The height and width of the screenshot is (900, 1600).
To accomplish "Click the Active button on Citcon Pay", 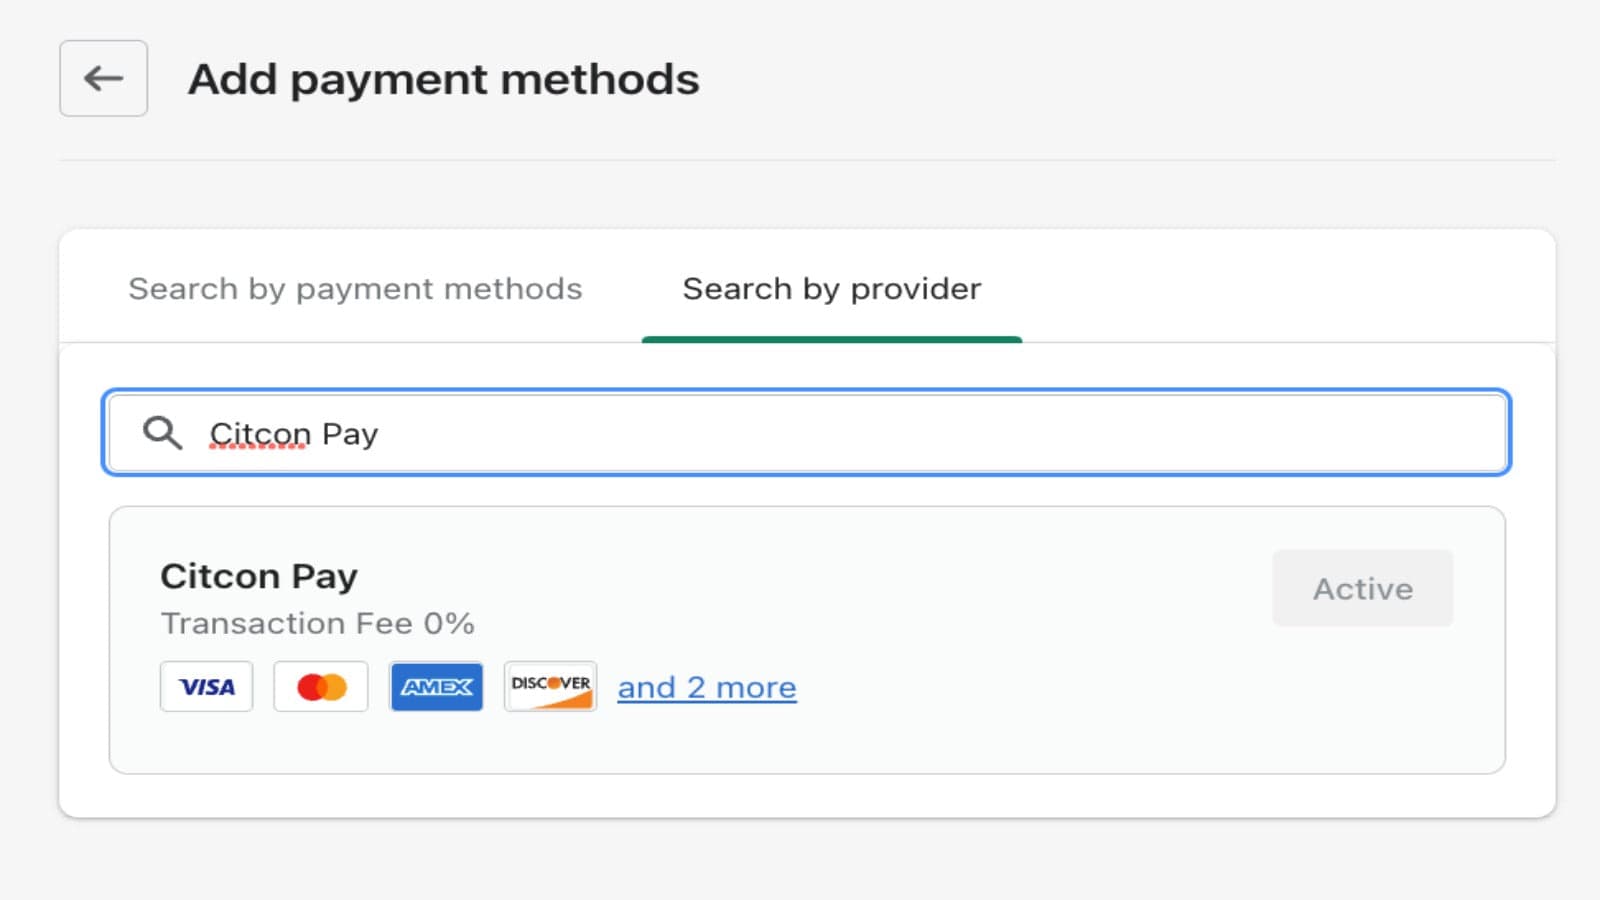I will point(1362,588).
